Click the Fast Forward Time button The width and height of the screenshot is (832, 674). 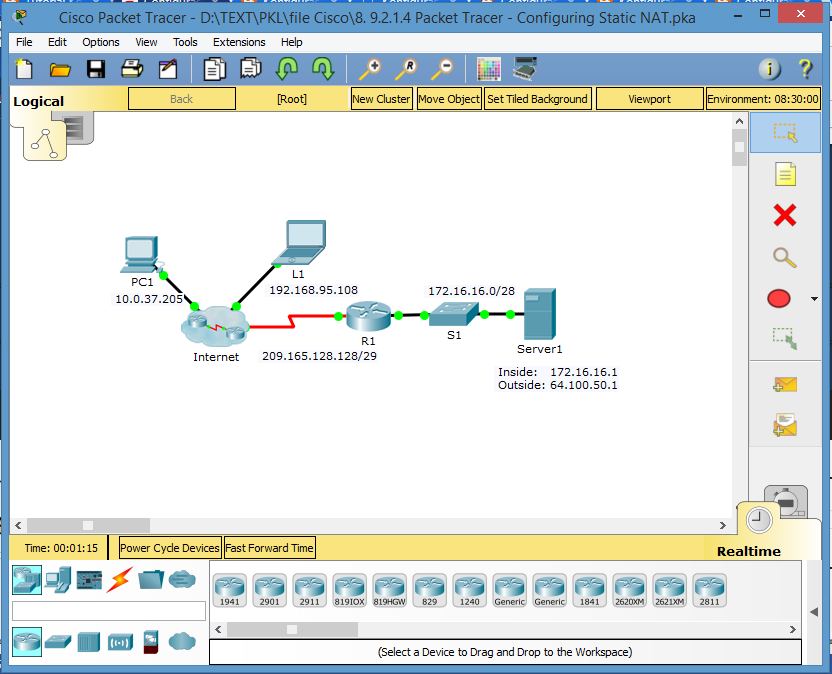point(269,548)
